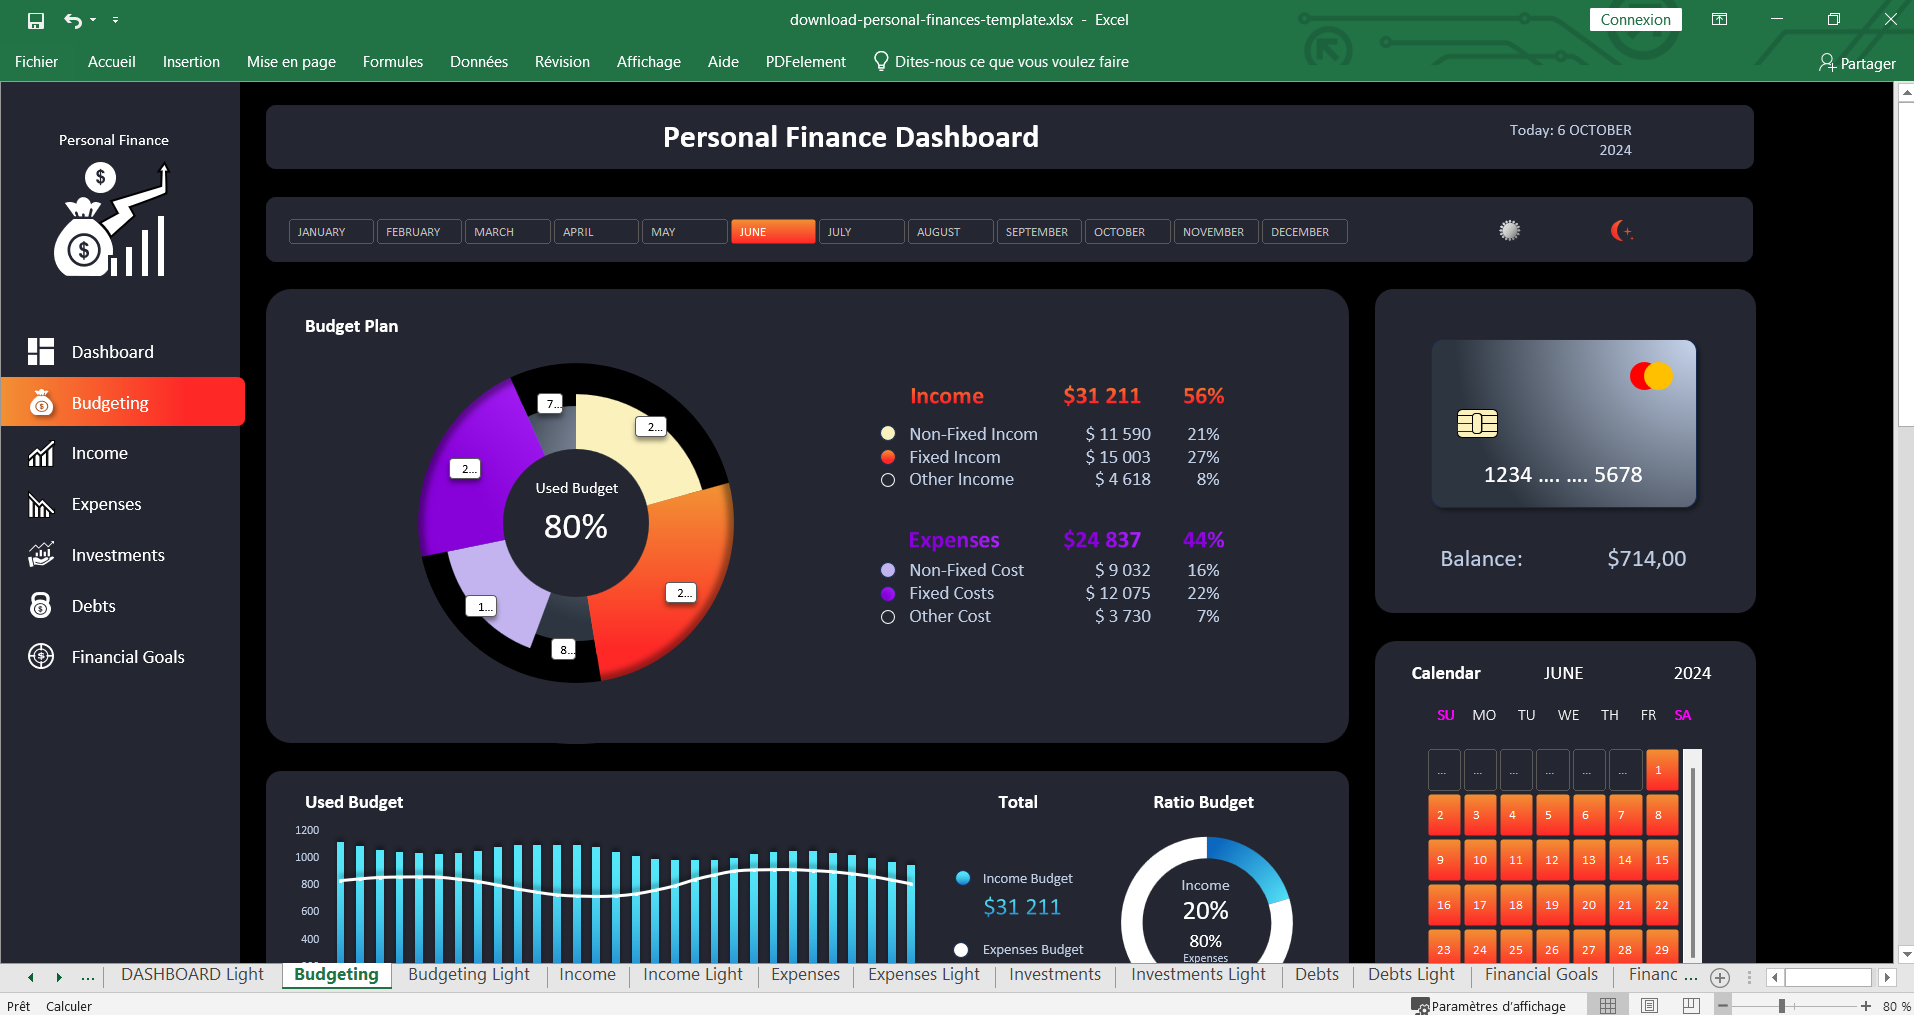The image size is (1914, 1015).
Task: Select the MARCH month button
Action: pyautogui.click(x=508, y=232)
